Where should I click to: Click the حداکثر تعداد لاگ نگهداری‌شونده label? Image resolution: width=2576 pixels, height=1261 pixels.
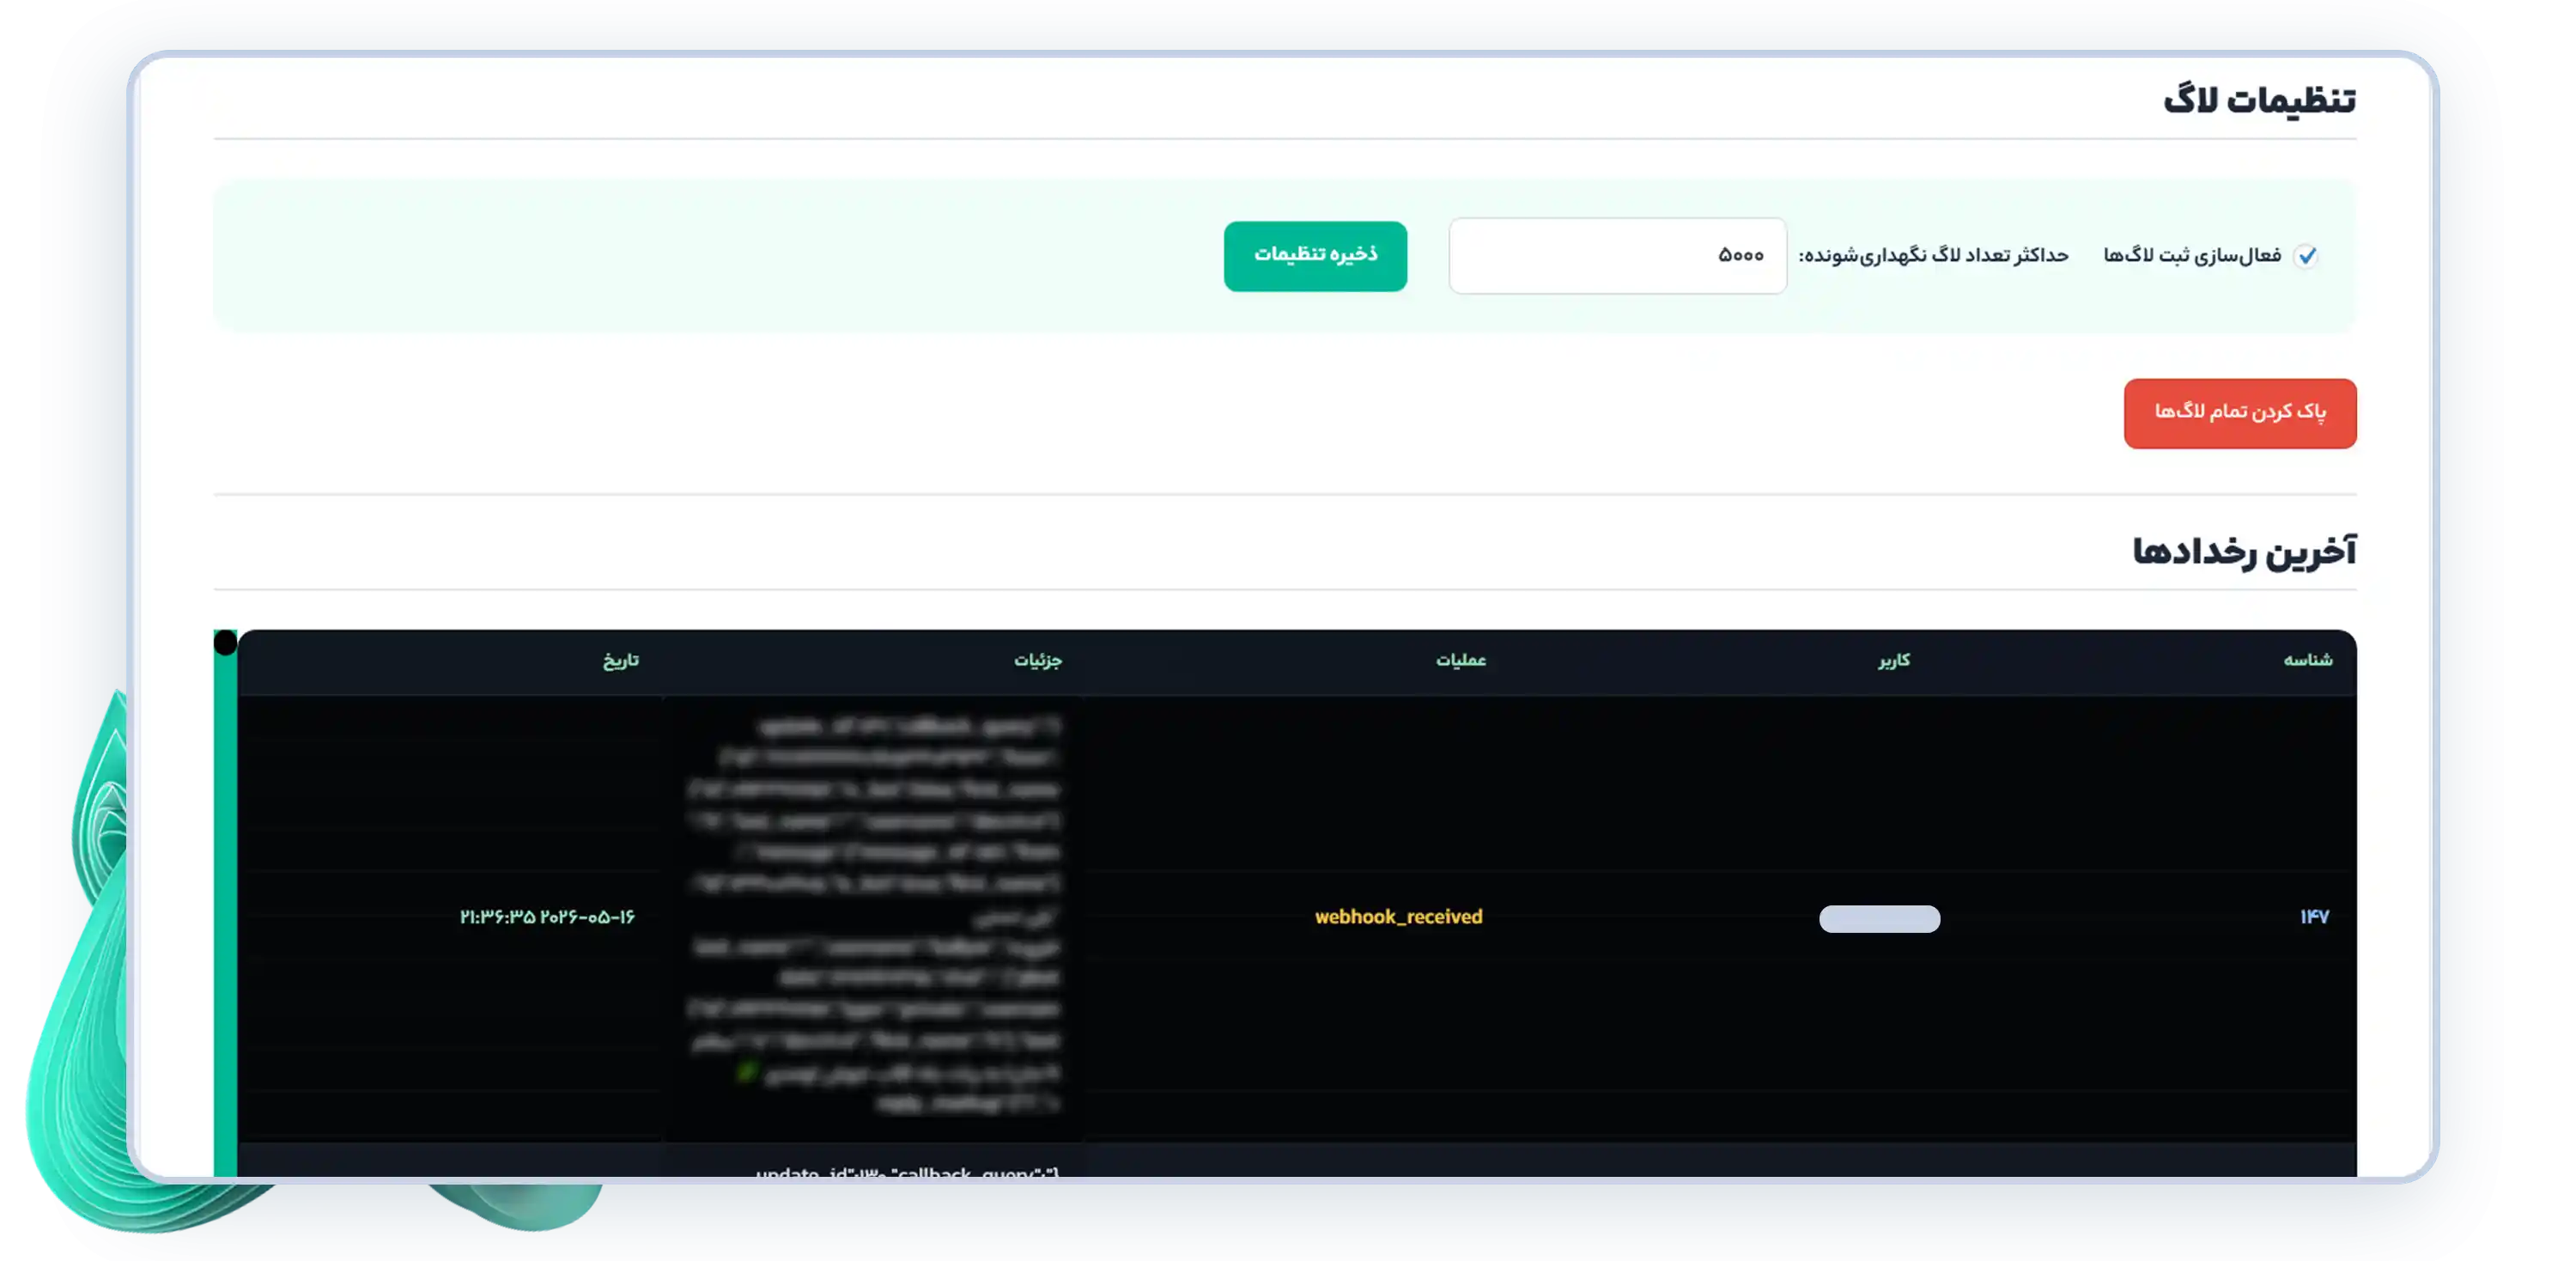(x=1933, y=256)
